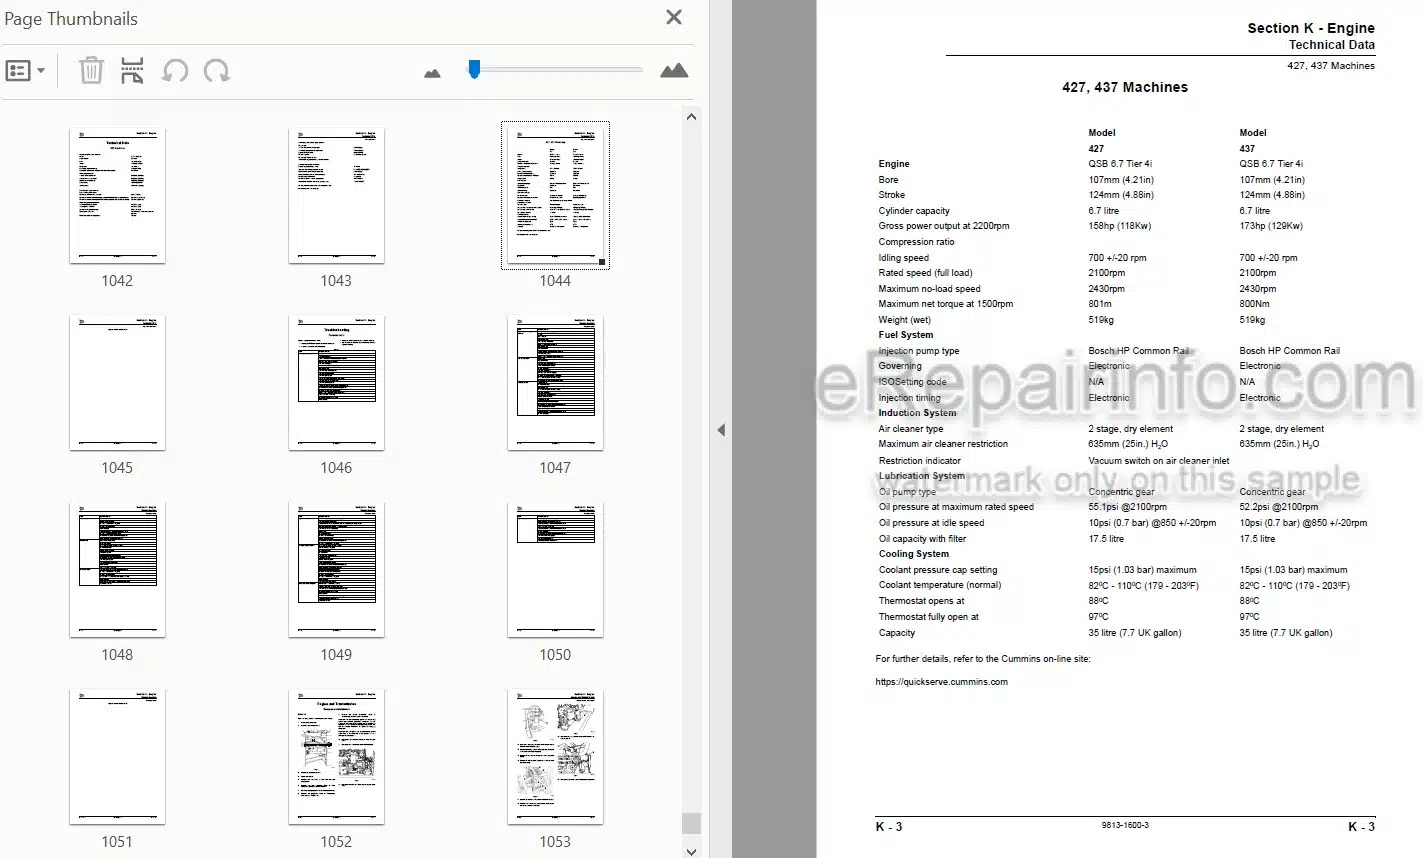This screenshot has height=858, width=1423.
Task: Enlarge thumbnails with large mountain icon
Action: [x=674, y=70]
